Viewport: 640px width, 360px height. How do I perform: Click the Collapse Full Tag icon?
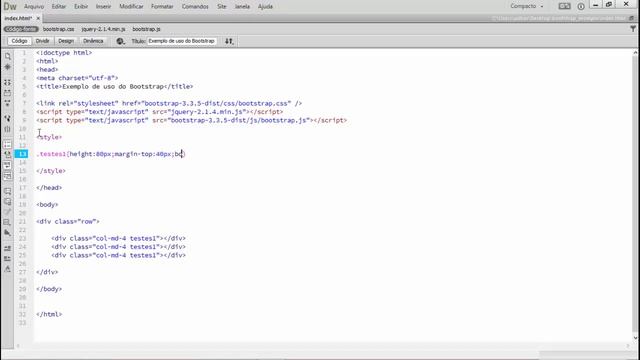tap(8, 82)
